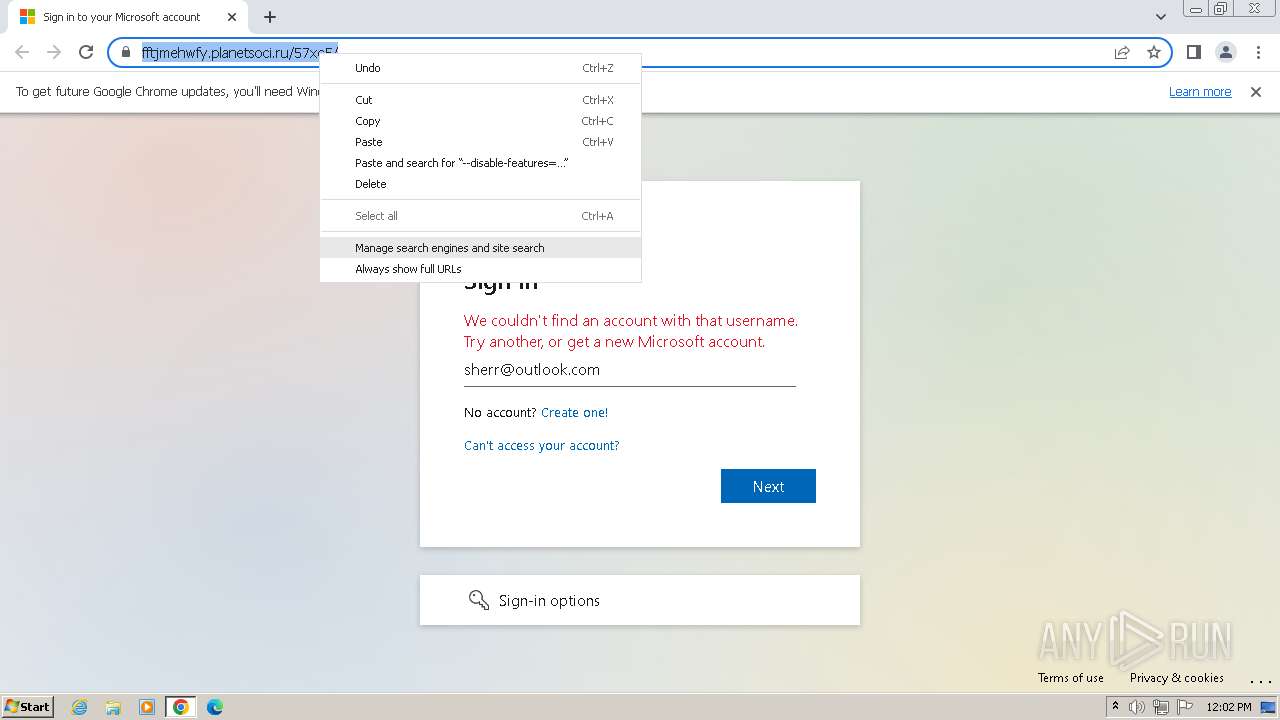Open the media player taskbar icon
The width and height of the screenshot is (1280, 720).
coord(147,707)
